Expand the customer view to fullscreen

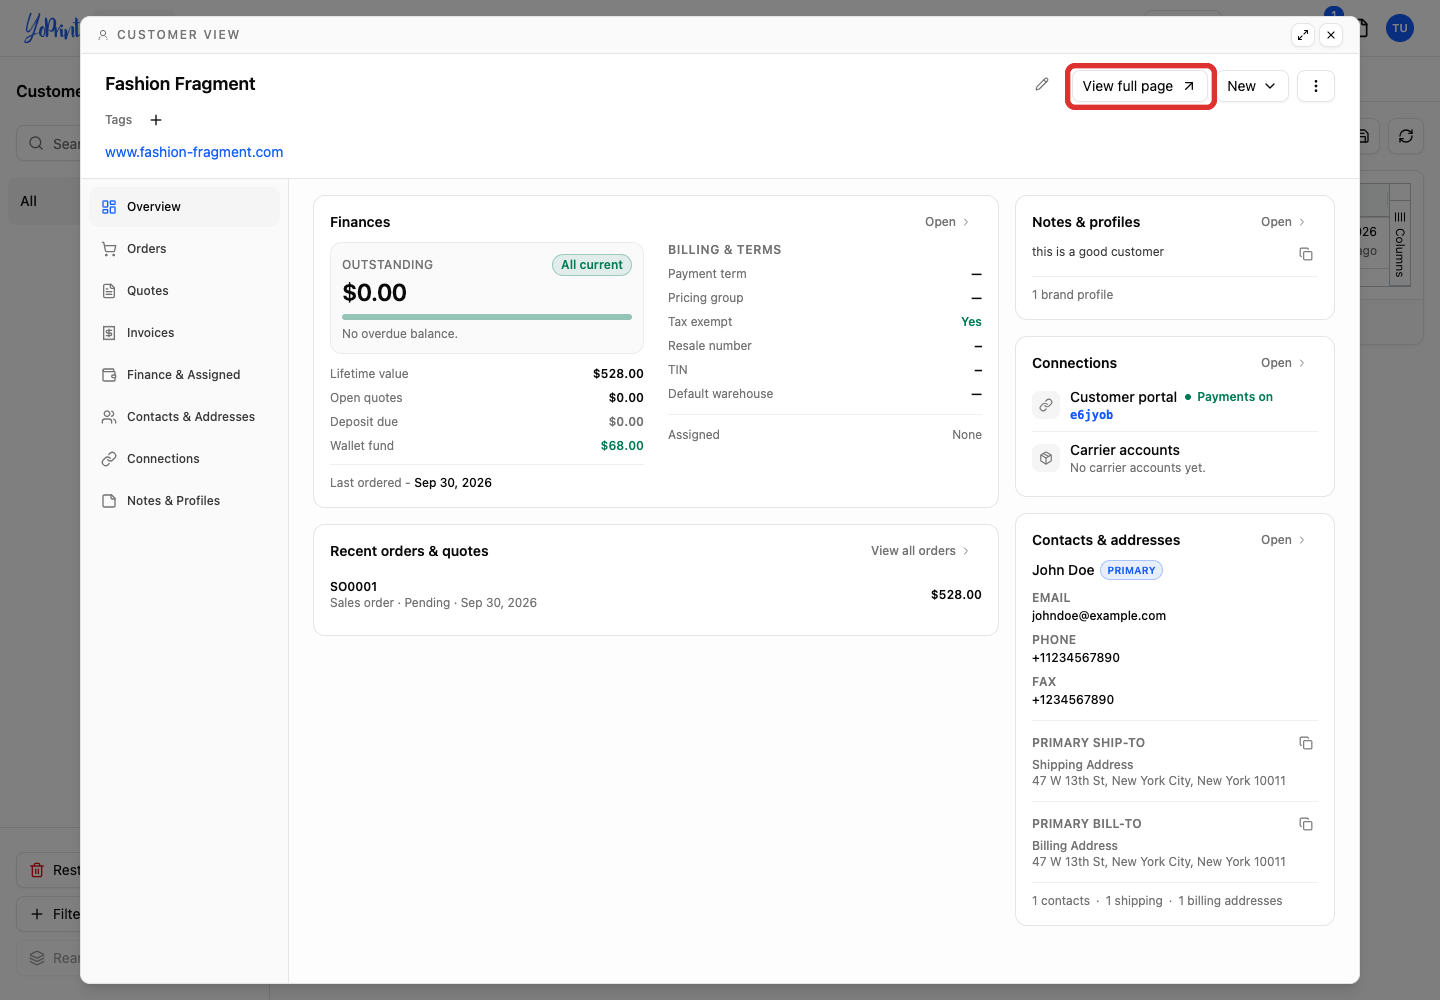coord(1303,35)
